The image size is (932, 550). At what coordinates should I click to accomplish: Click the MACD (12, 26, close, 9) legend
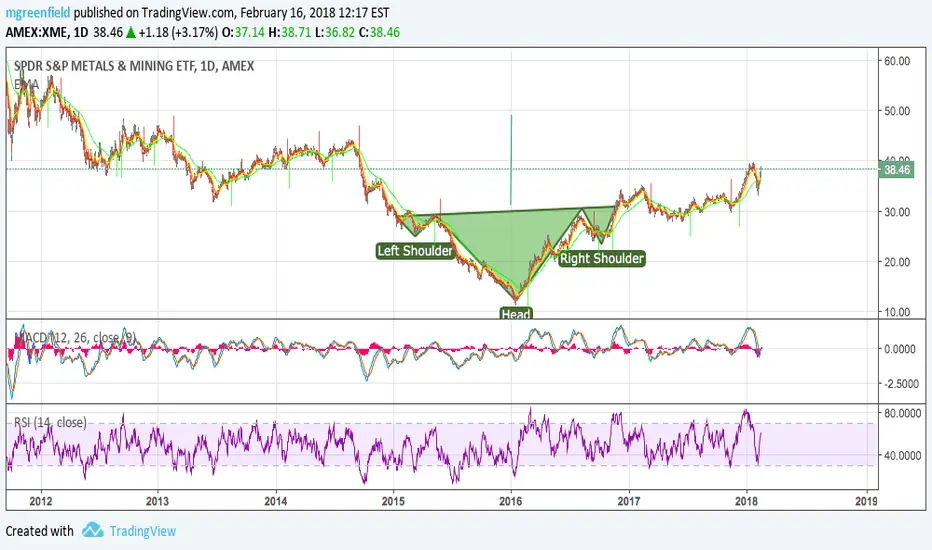[75, 338]
